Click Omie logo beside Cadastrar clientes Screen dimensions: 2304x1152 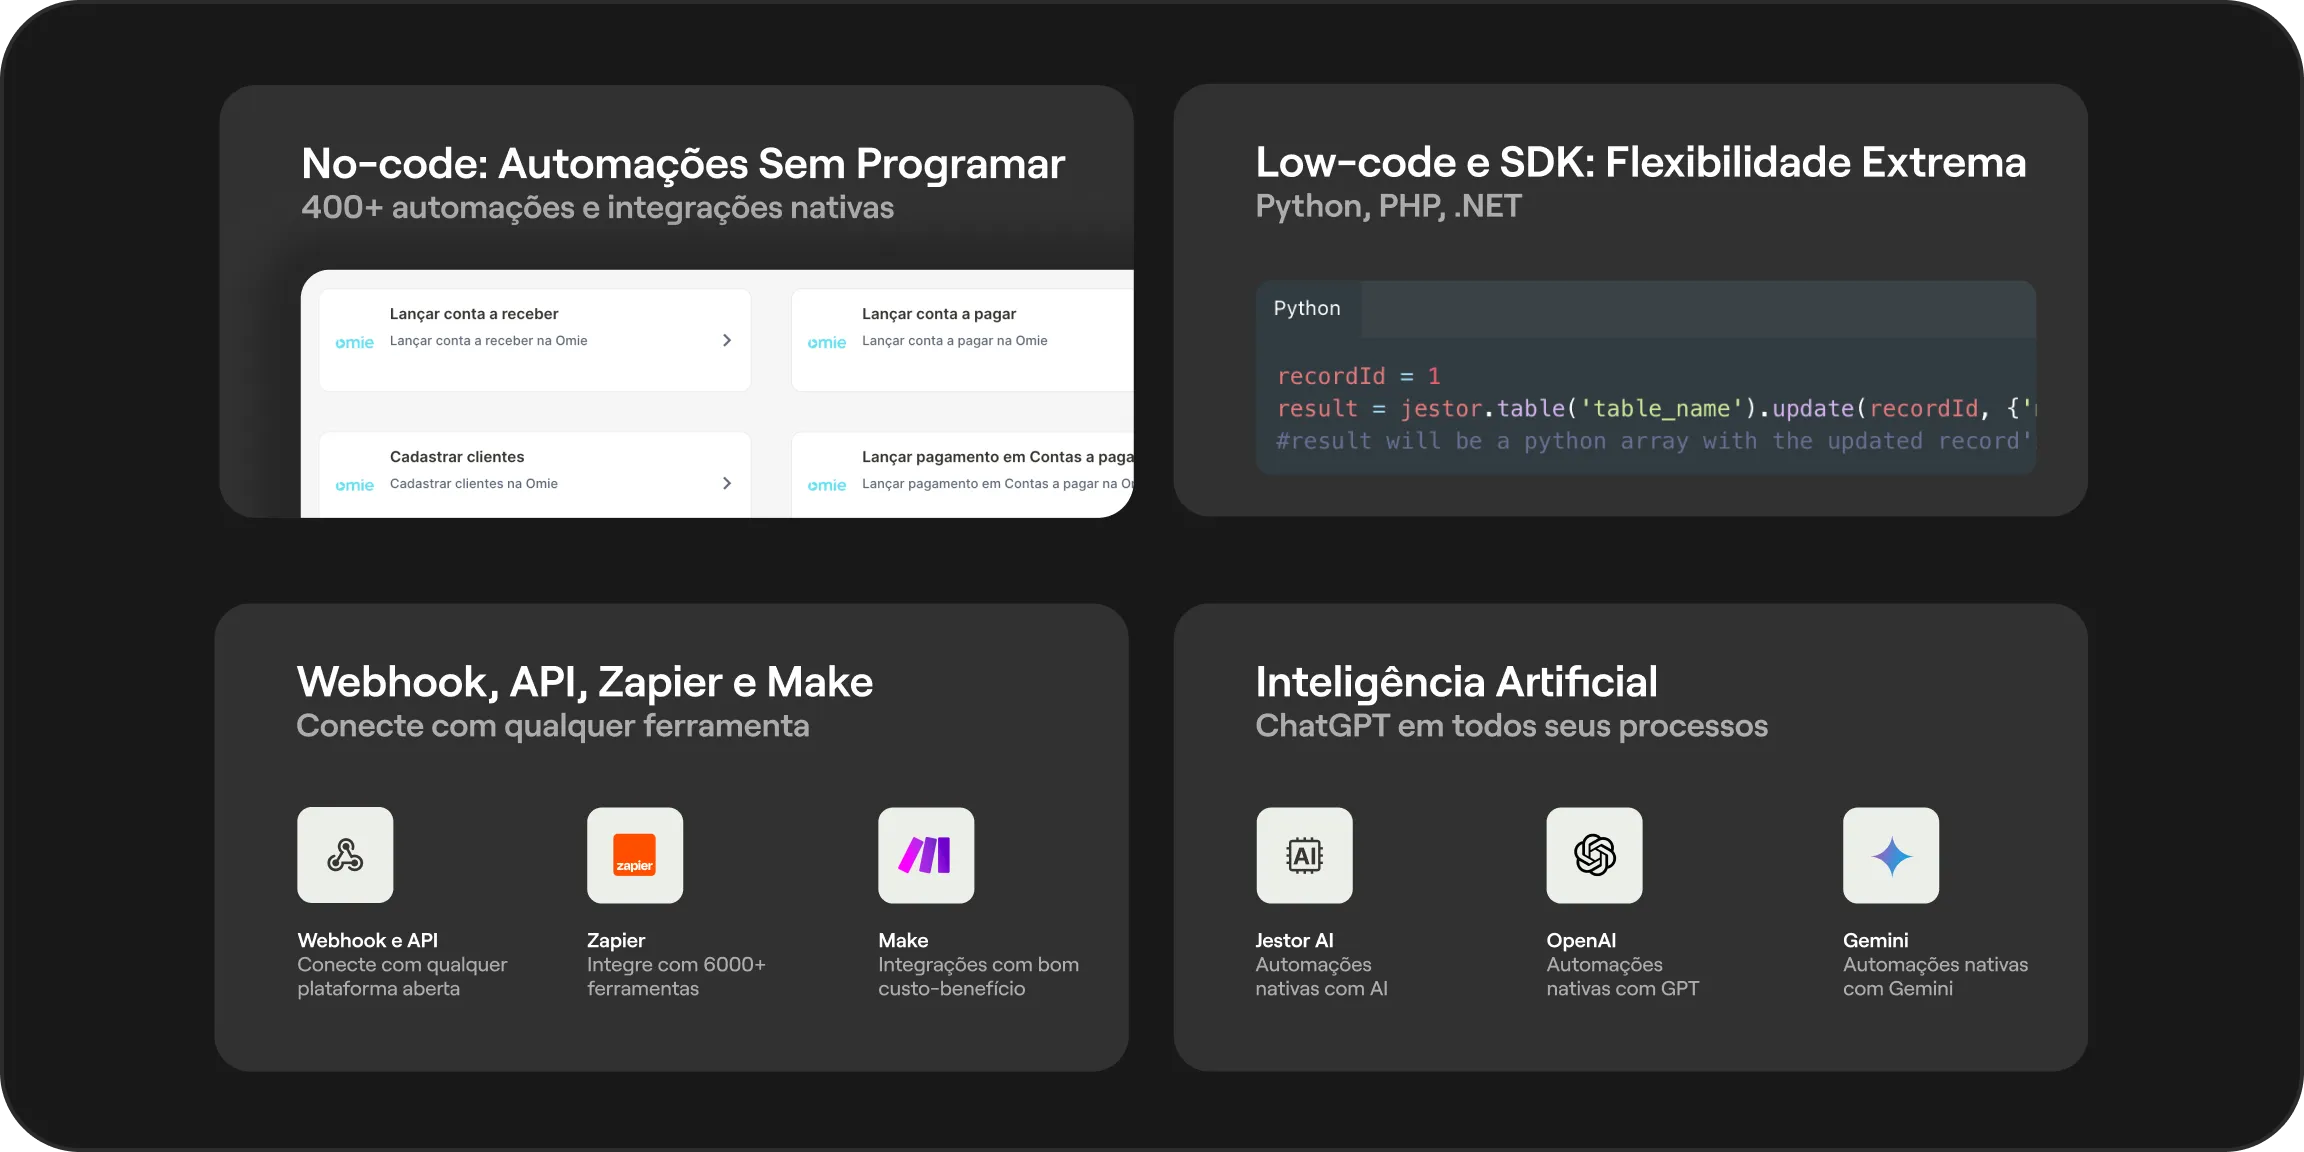tap(354, 485)
